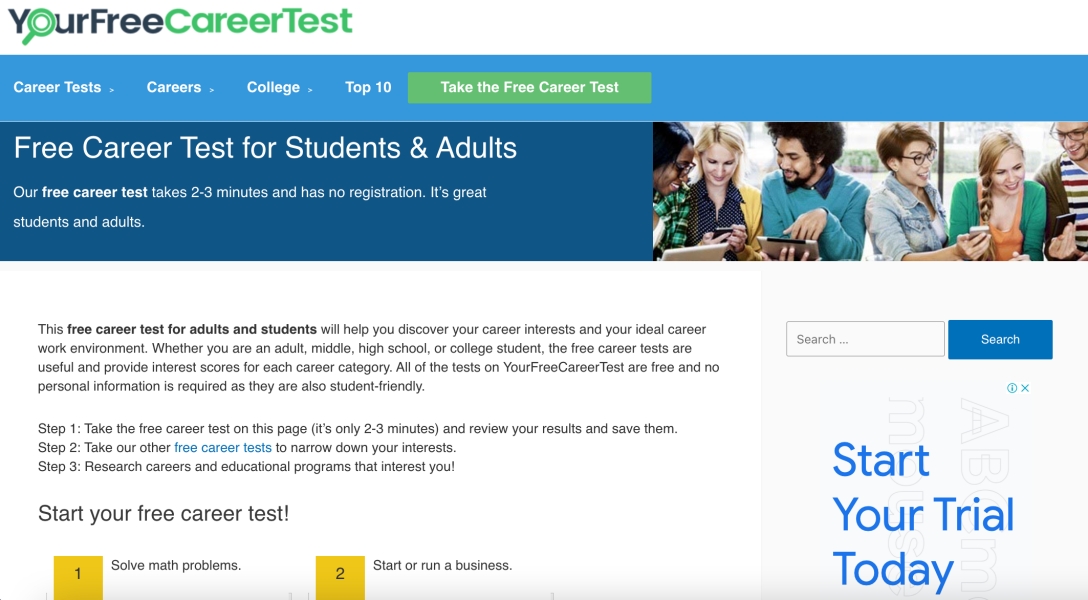Expand the Careers submenu arrow
Image resolution: width=1088 pixels, height=600 pixels.
211,89
